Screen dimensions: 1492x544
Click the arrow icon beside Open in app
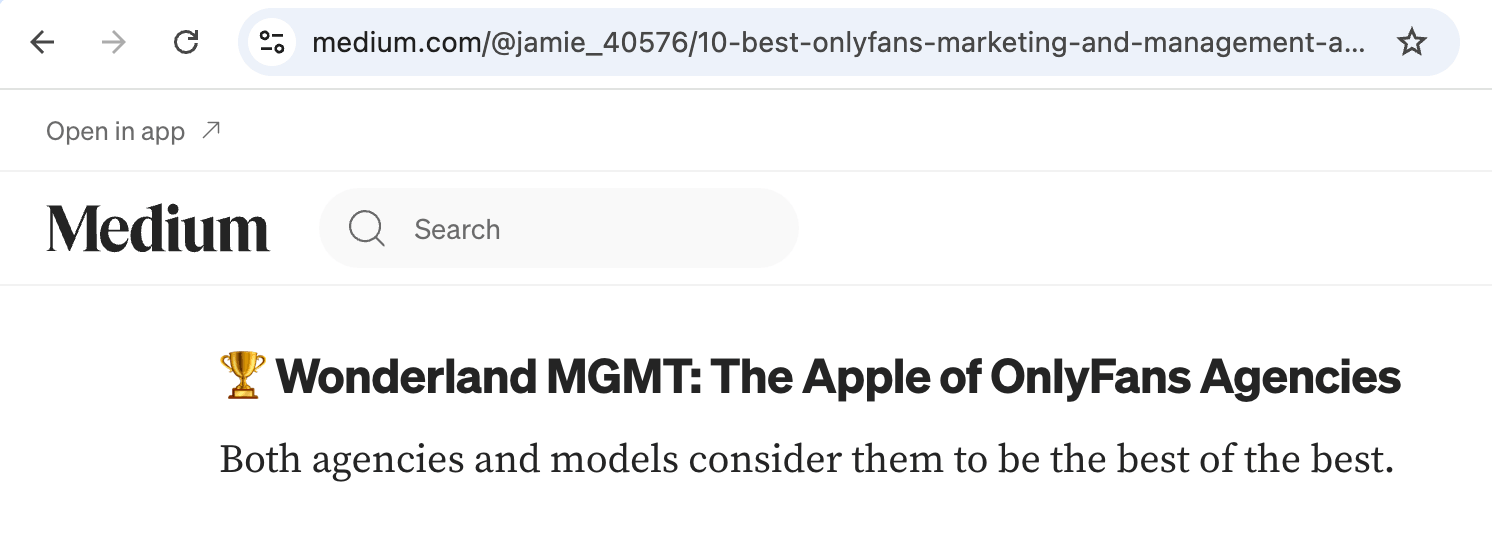211,130
